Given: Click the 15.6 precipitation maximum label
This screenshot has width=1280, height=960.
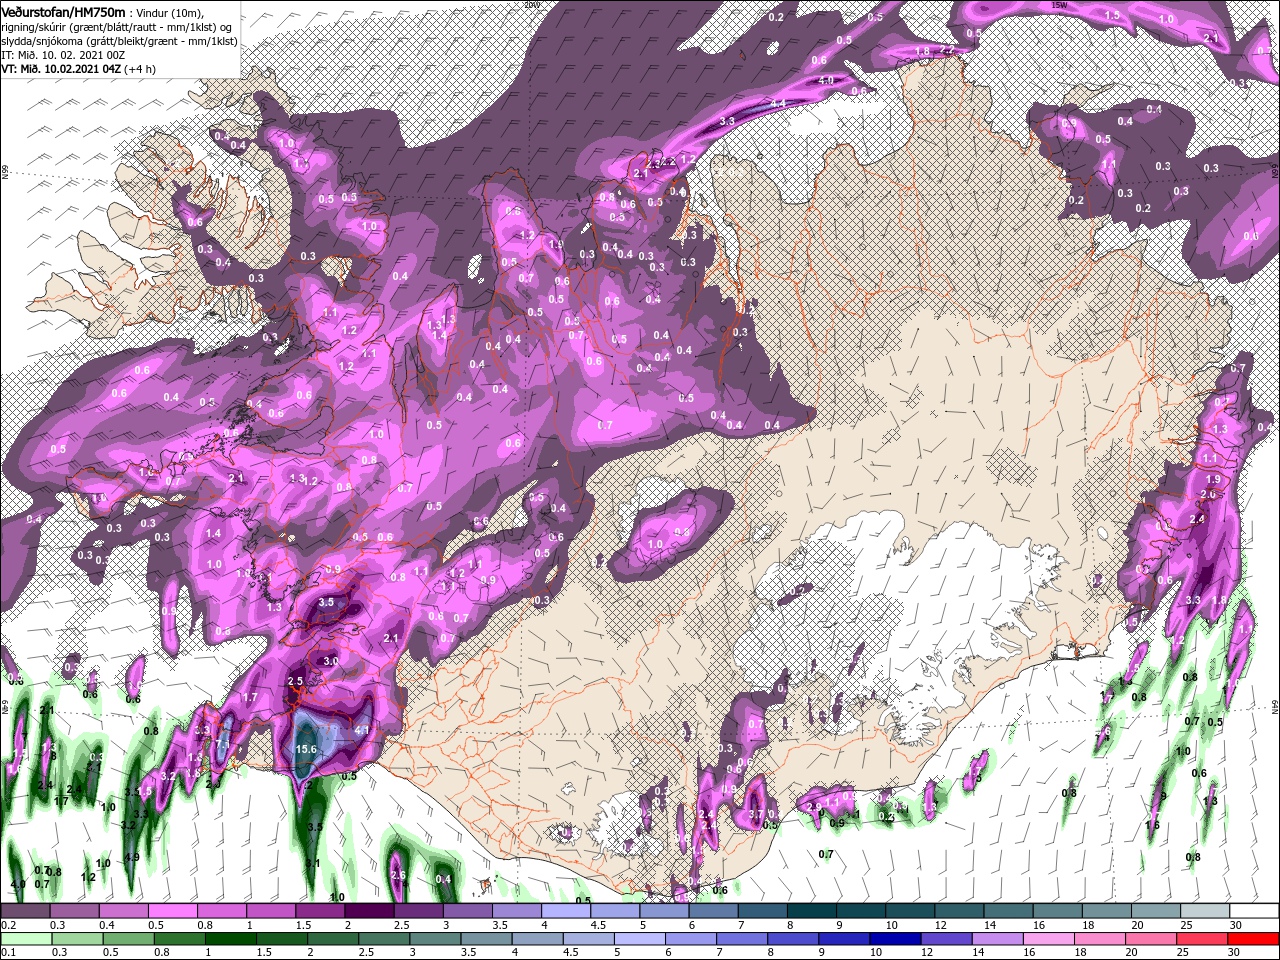Looking at the screenshot, I should [x=306, y=749].
